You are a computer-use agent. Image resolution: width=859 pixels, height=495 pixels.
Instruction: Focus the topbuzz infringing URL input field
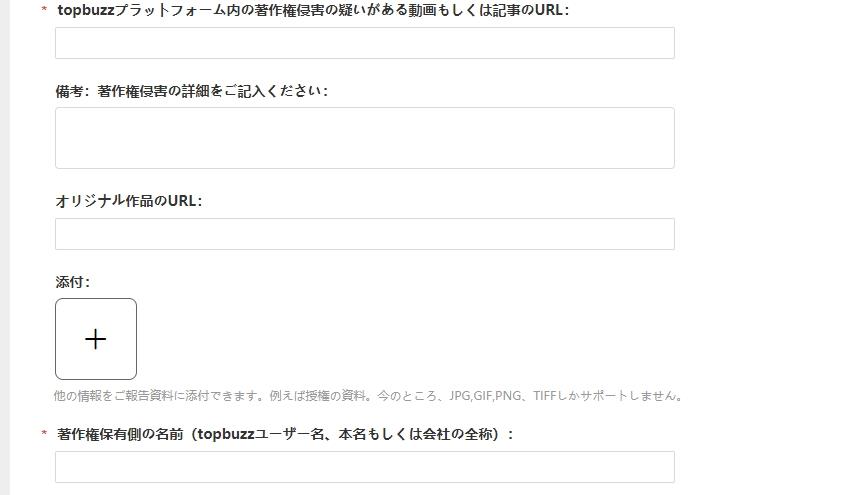click(365, 43)
